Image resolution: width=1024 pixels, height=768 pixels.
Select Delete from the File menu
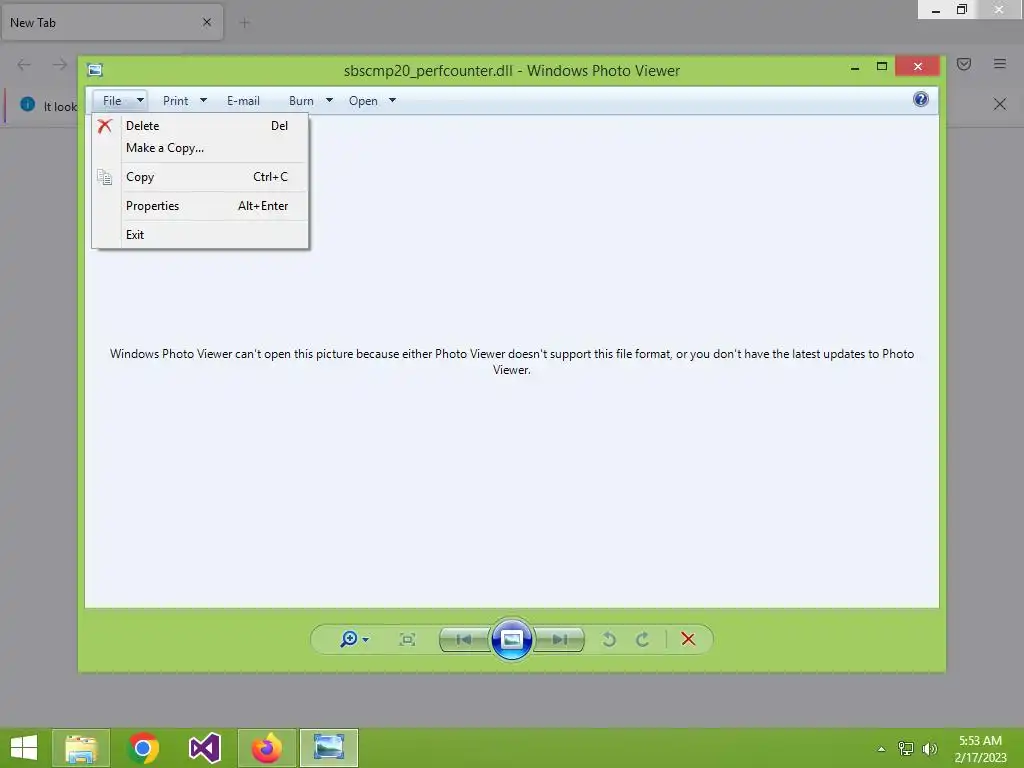[200, 125]
